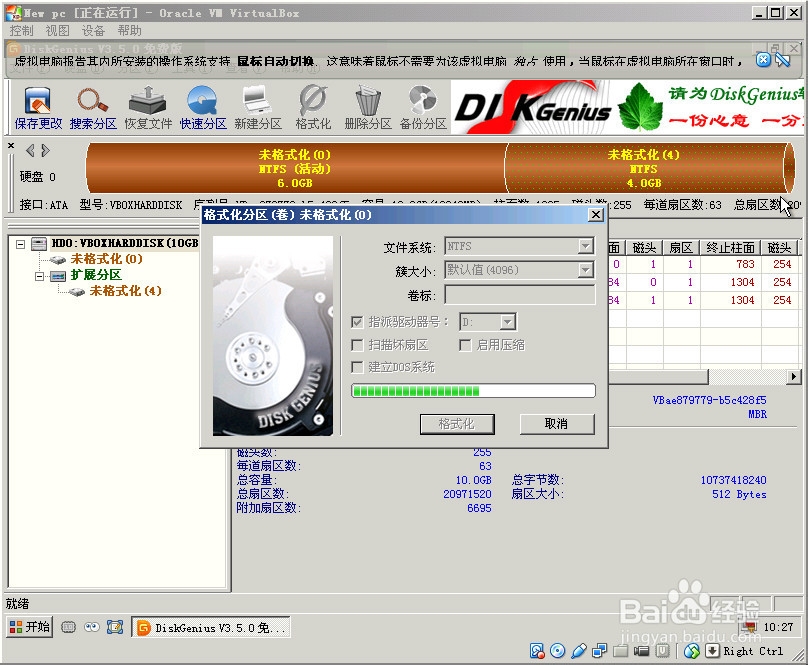Click the VirtualBox shared folders status icon
The height and width of the screenshot is (665, 808).
(x=620, y=651)
